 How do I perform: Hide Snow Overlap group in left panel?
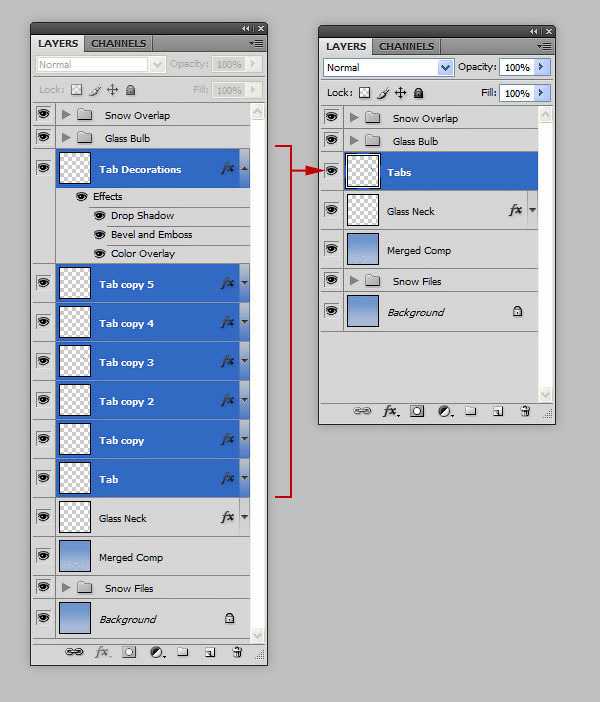[x=43, y=113]
